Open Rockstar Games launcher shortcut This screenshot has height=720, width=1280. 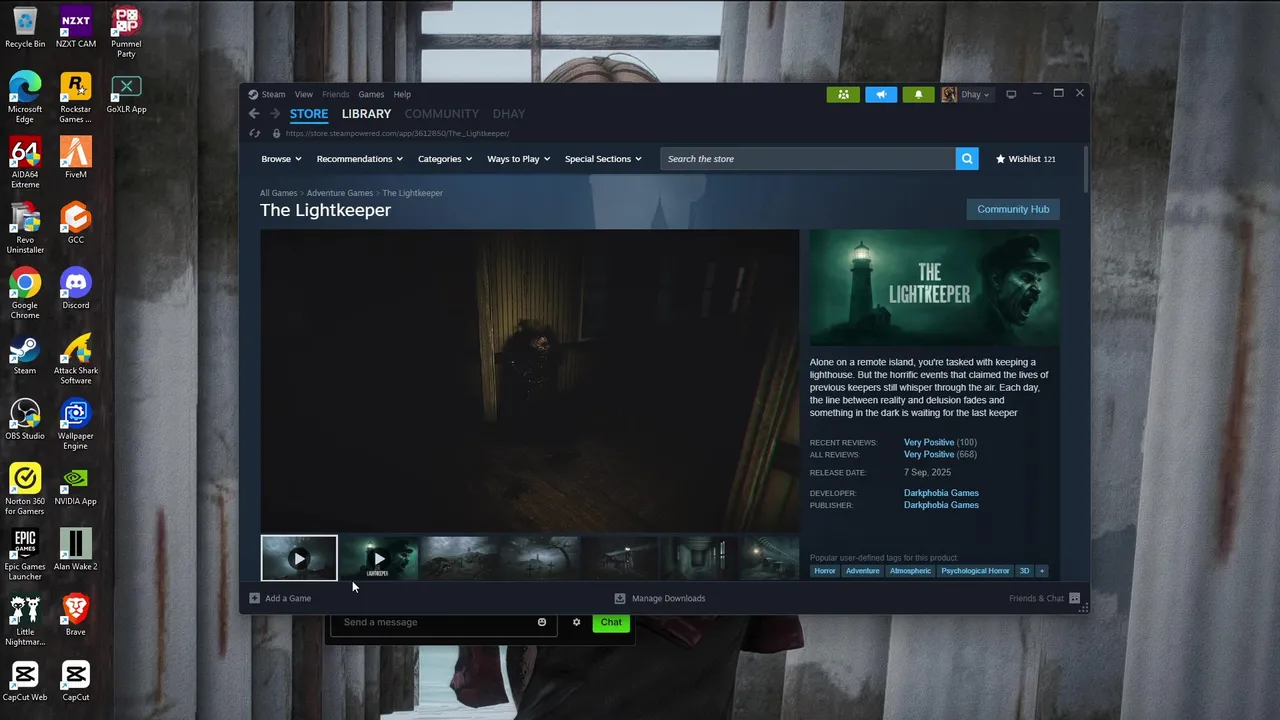pos(76,97)
